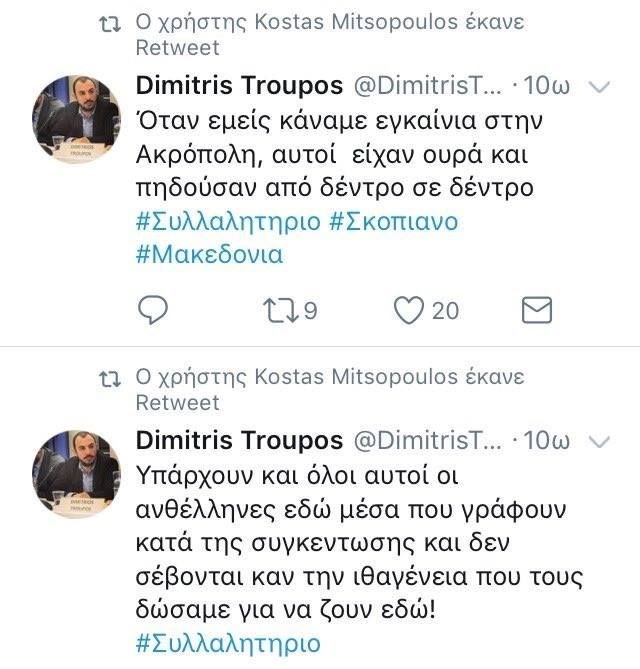Click the 10ω timestamp on the first tweet

pos(546,87)
